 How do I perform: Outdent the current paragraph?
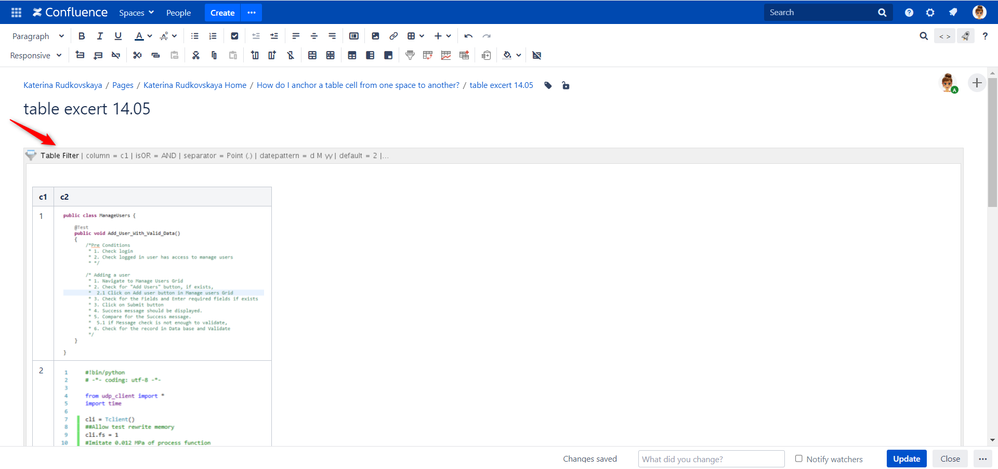coord(256,36)
